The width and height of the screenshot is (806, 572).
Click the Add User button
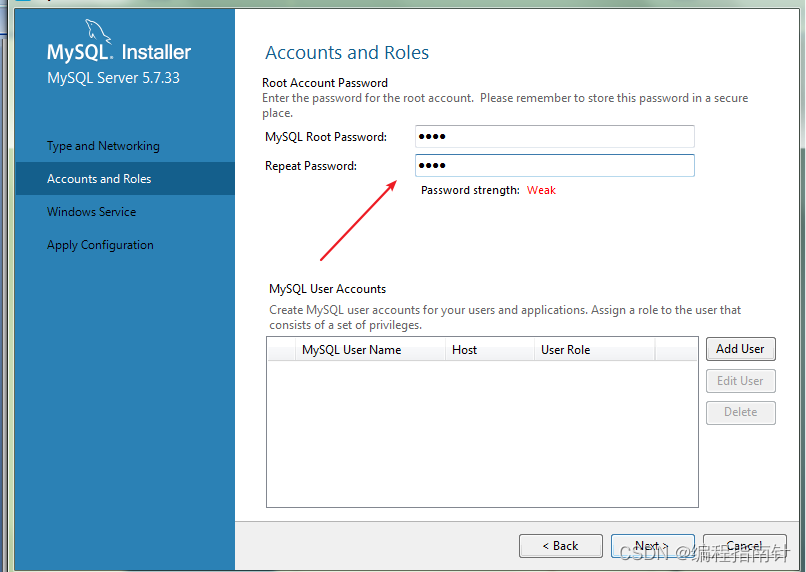point(740,349)
